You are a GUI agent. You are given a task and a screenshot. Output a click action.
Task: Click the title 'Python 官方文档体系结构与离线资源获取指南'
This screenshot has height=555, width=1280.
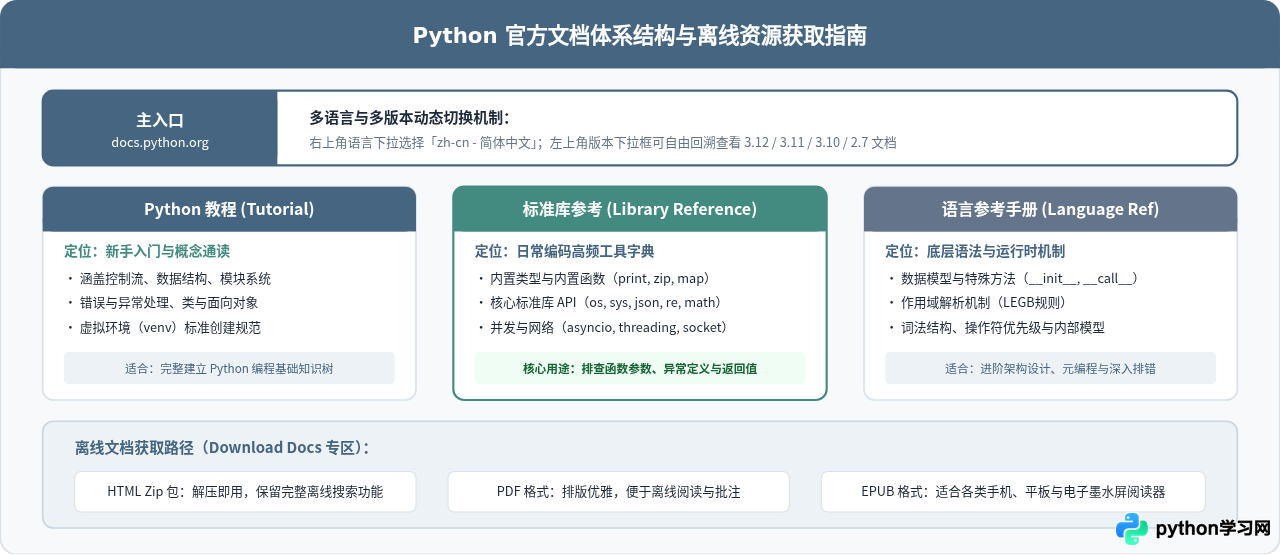point(640,36)
